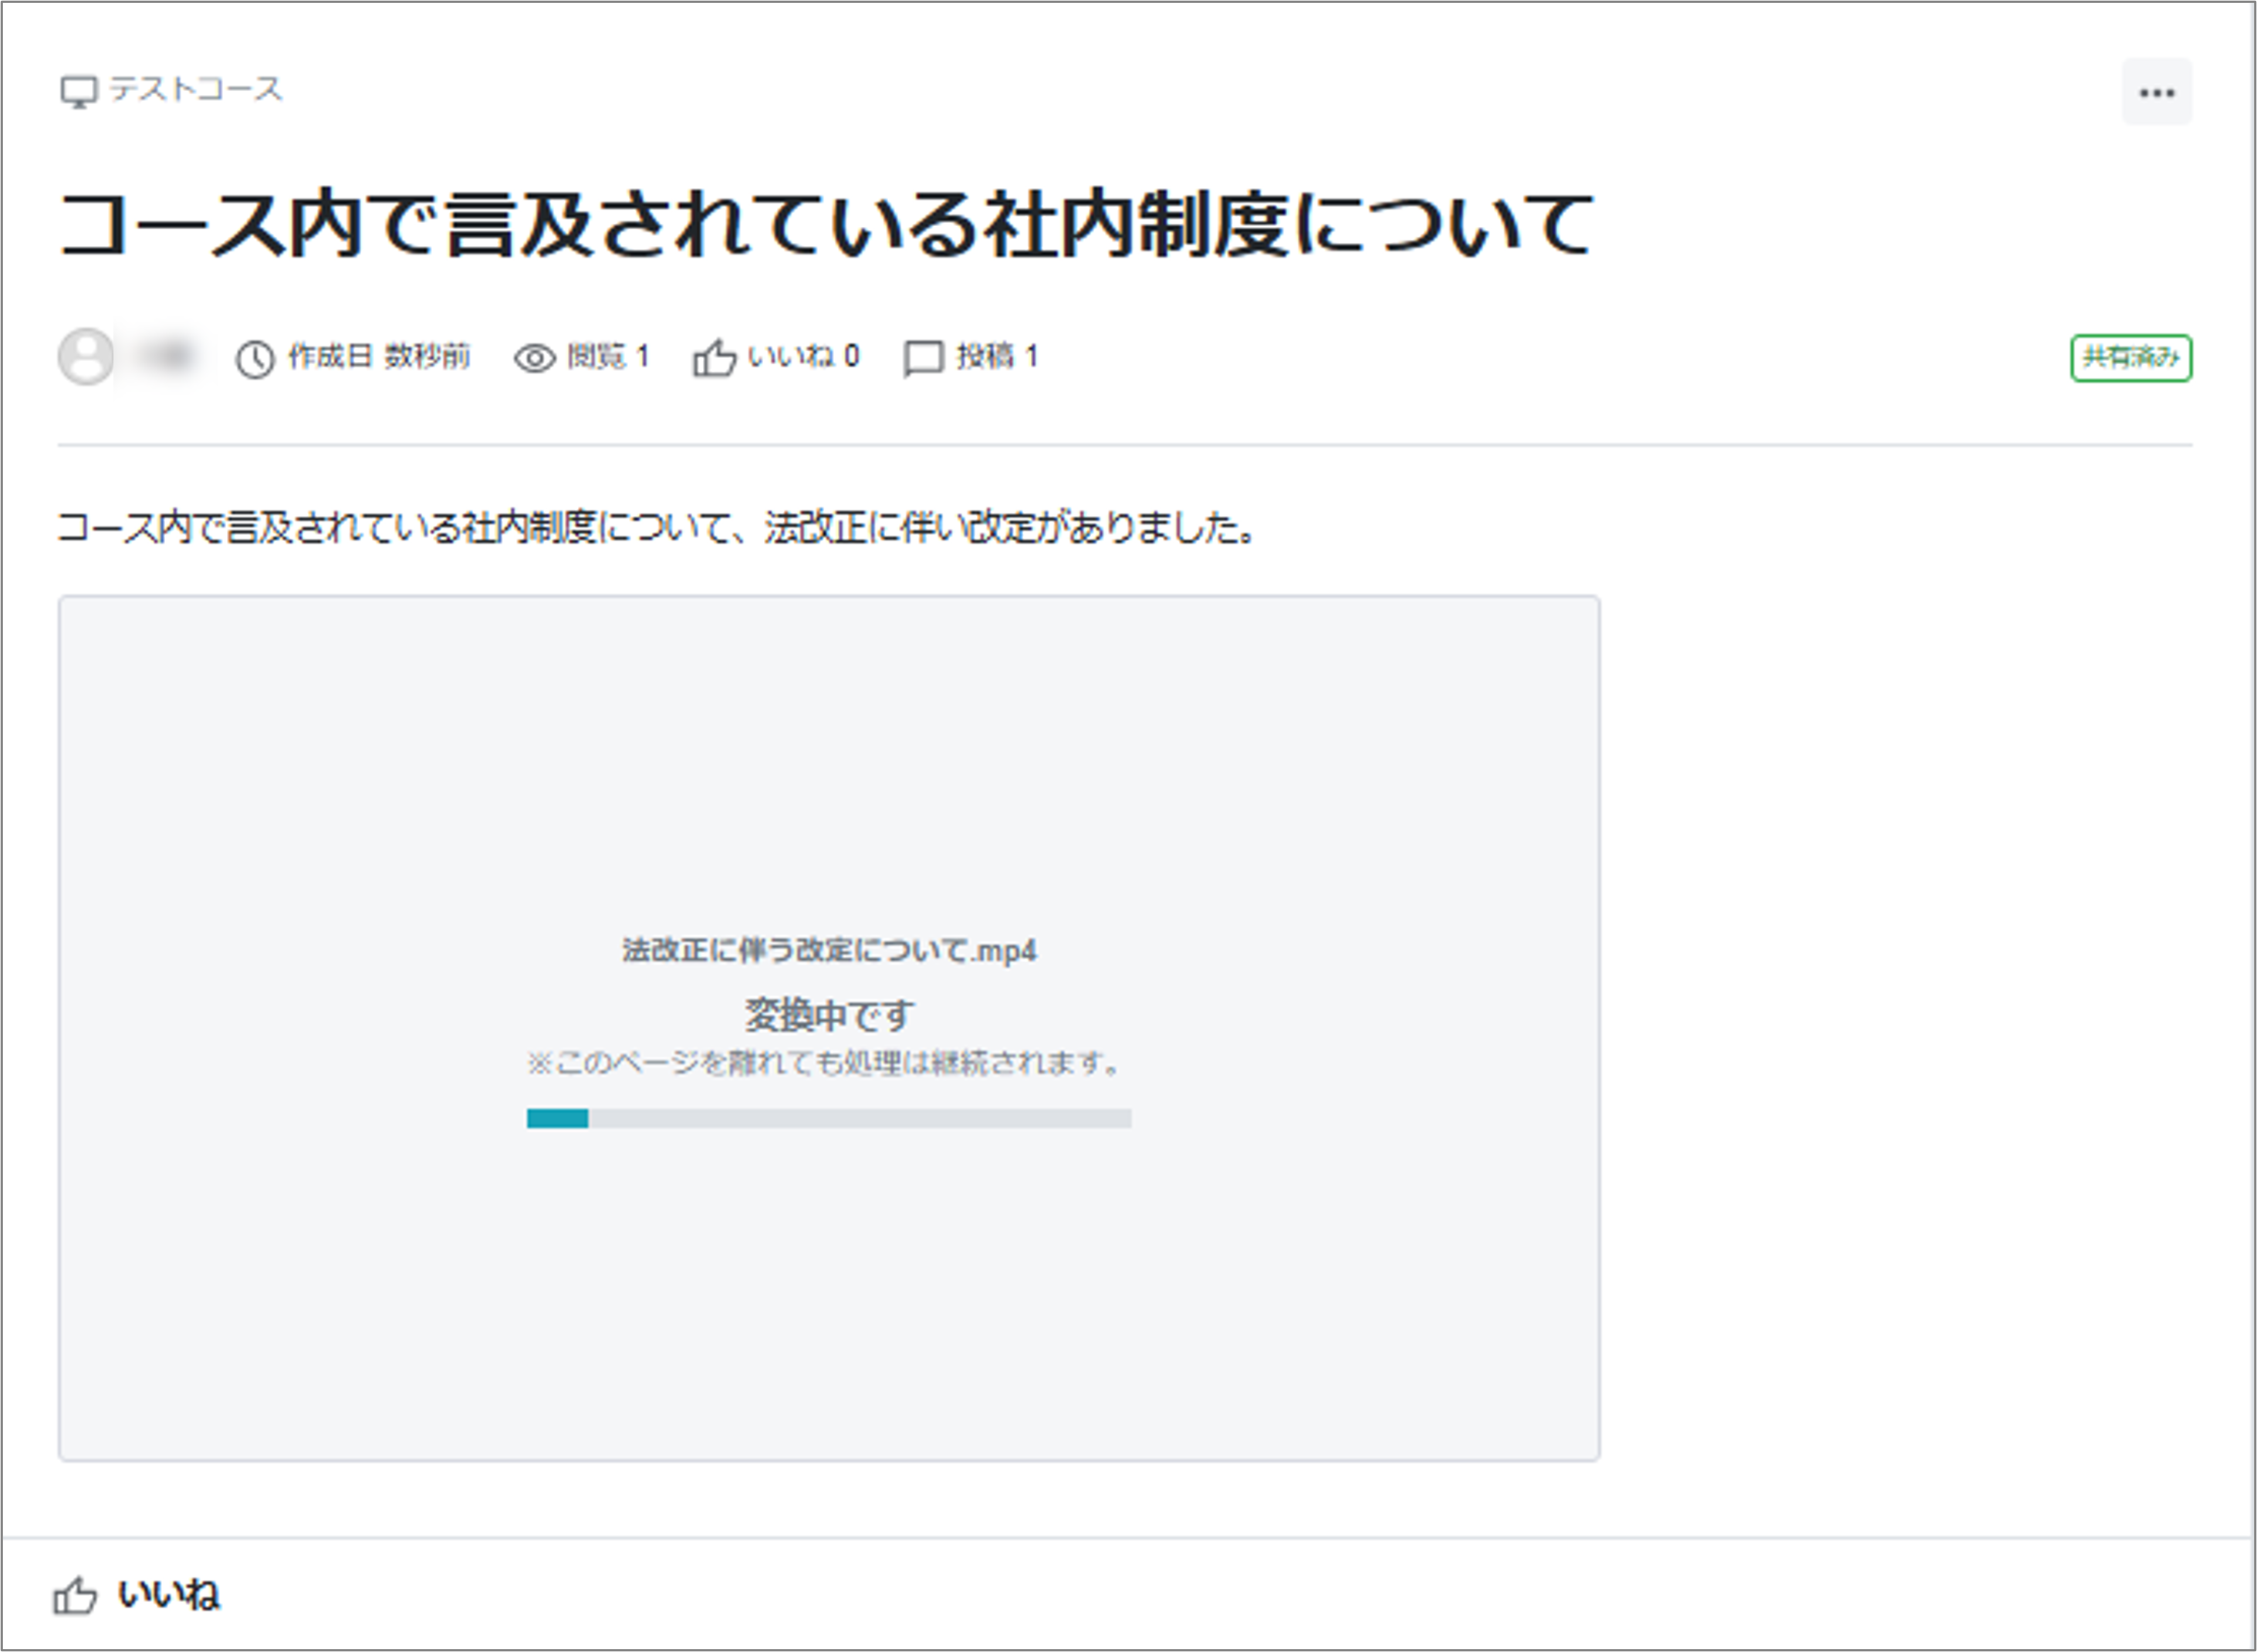This screenshot has width=2257, height=1652.
Task: Click the 法改正に伴う改定について.mp4 filename
Action: point(828,950)
